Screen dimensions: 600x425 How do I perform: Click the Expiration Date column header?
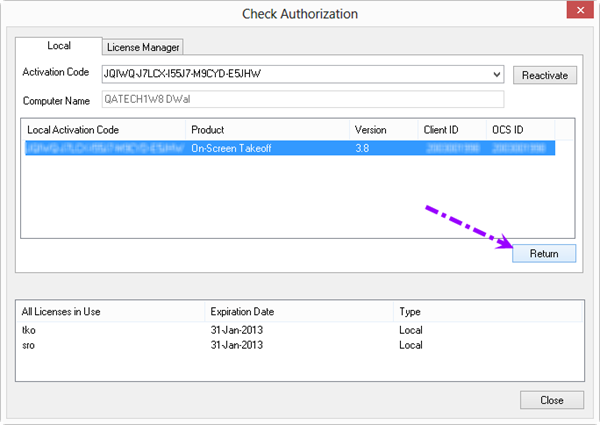click(x=299, y=312)
